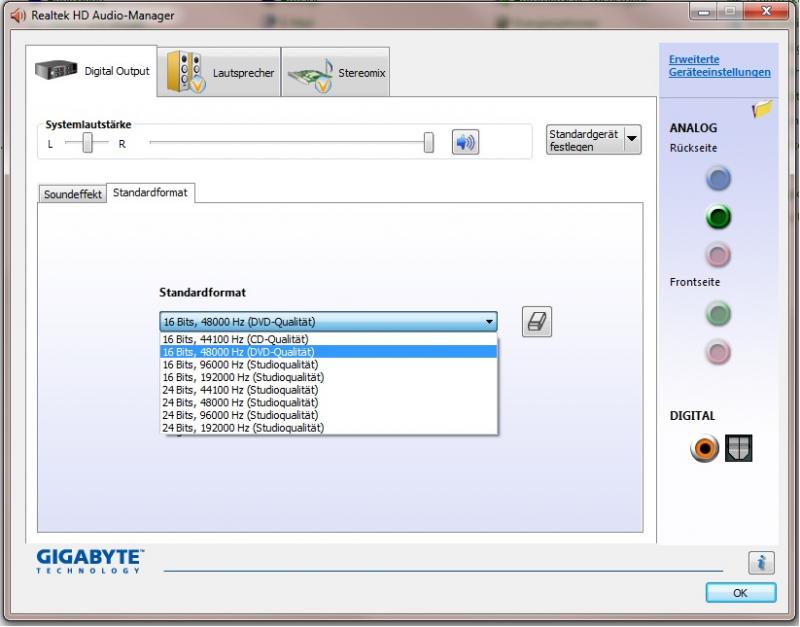Select the active green rear jack
The width and height of the screenshot is (800, 627).
pyautogui.click(x=718, y=217)
